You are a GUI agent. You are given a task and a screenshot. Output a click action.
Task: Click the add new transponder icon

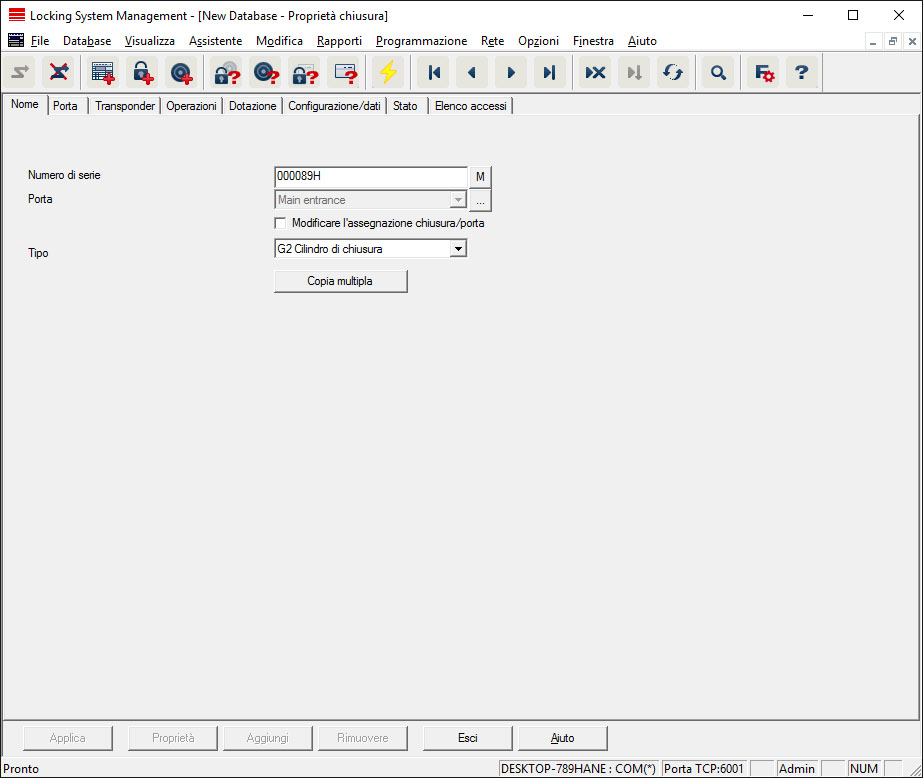click(181, 73)
